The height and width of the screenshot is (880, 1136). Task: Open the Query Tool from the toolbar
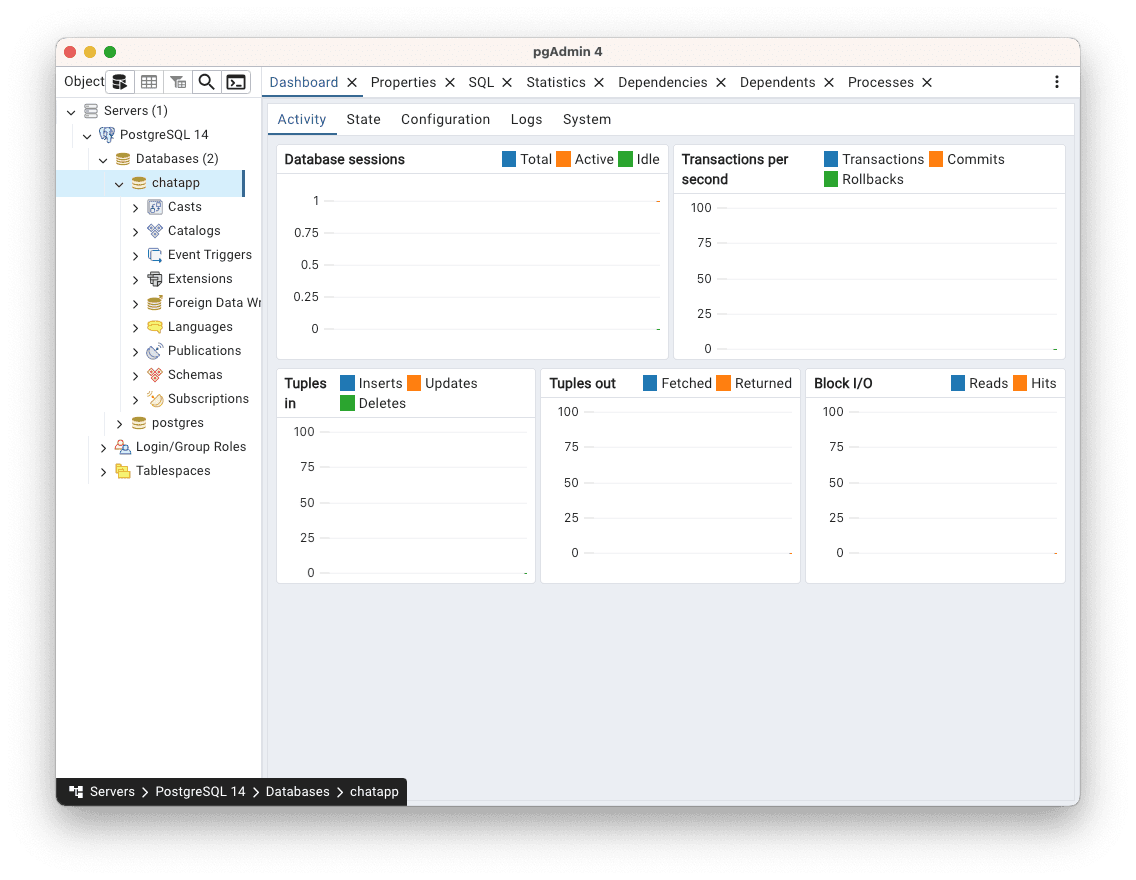point(120,82)
